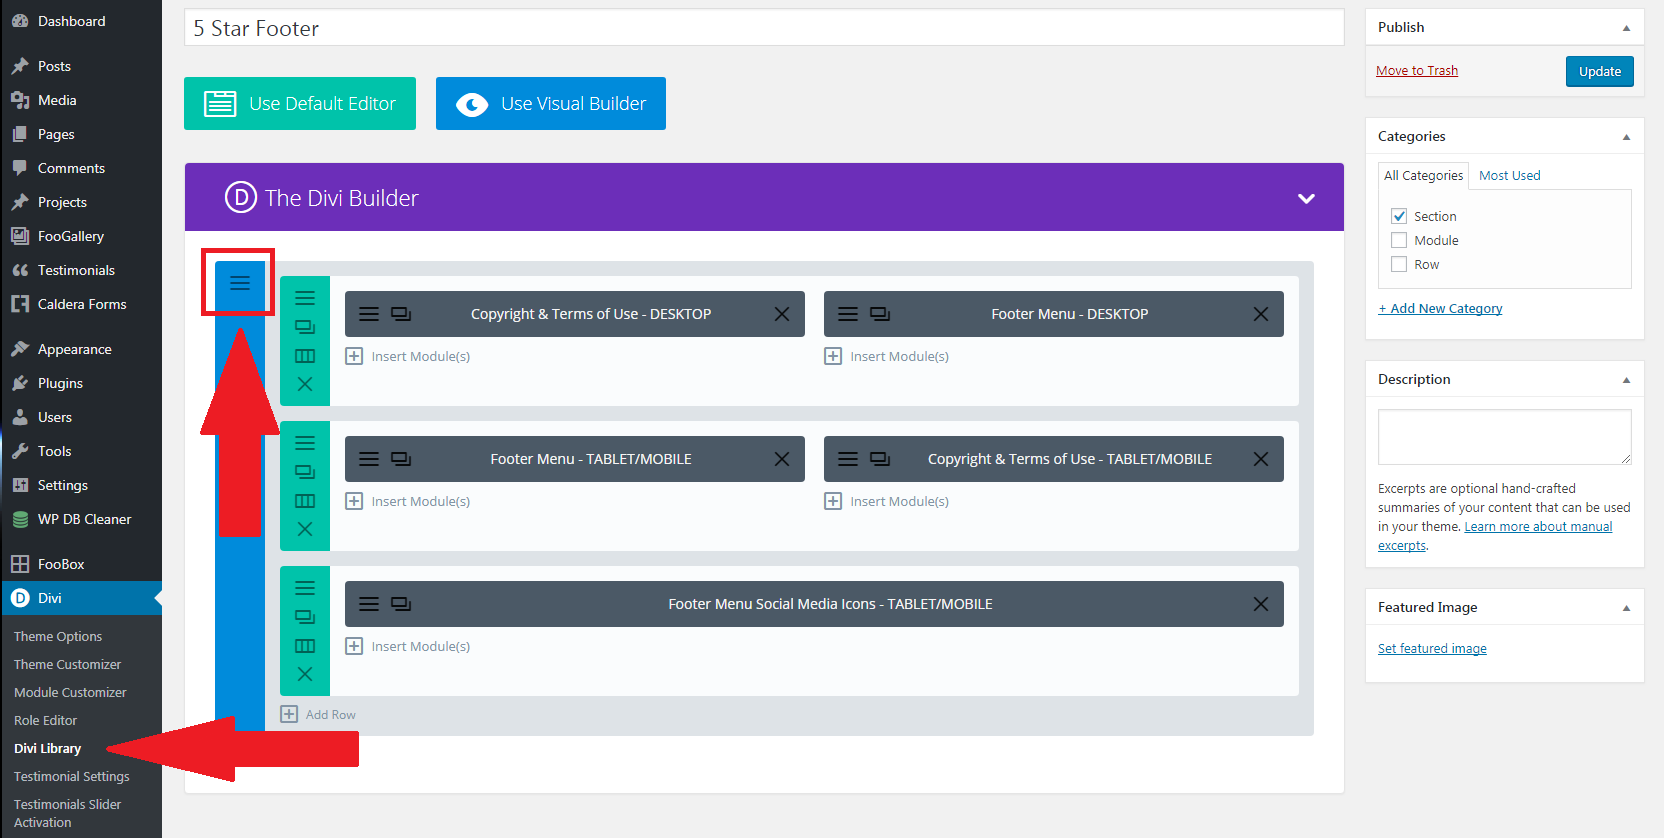Remove the Footer Menu Social Media Icons module

[x=1261, y=604]
